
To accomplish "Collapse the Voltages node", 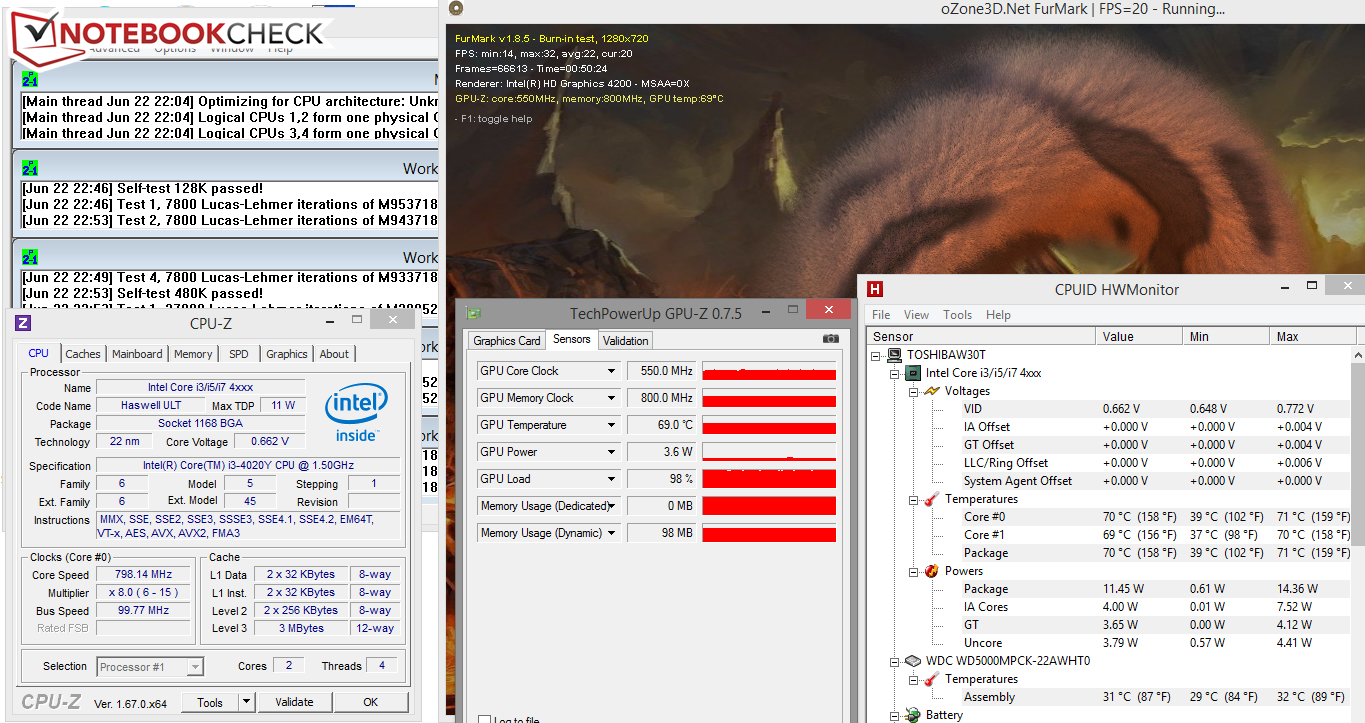I will click(x=914, y=391).
